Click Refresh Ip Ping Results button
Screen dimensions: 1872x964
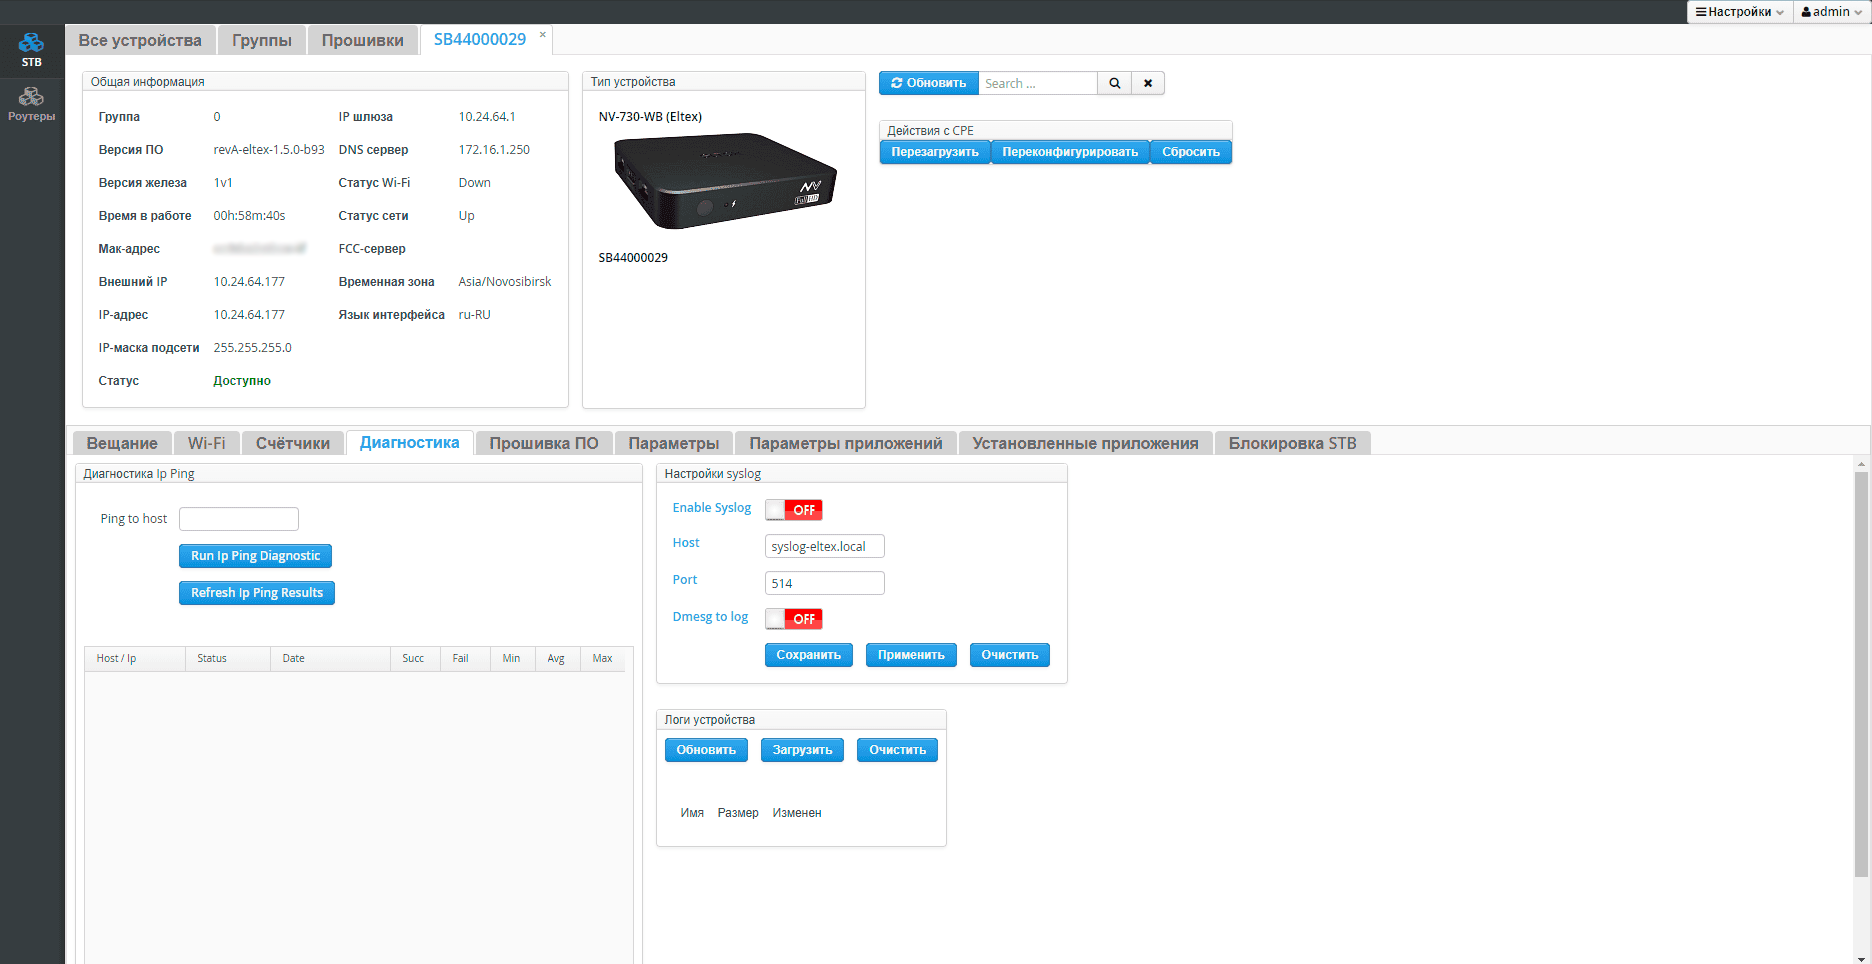(x=257, y=593)
